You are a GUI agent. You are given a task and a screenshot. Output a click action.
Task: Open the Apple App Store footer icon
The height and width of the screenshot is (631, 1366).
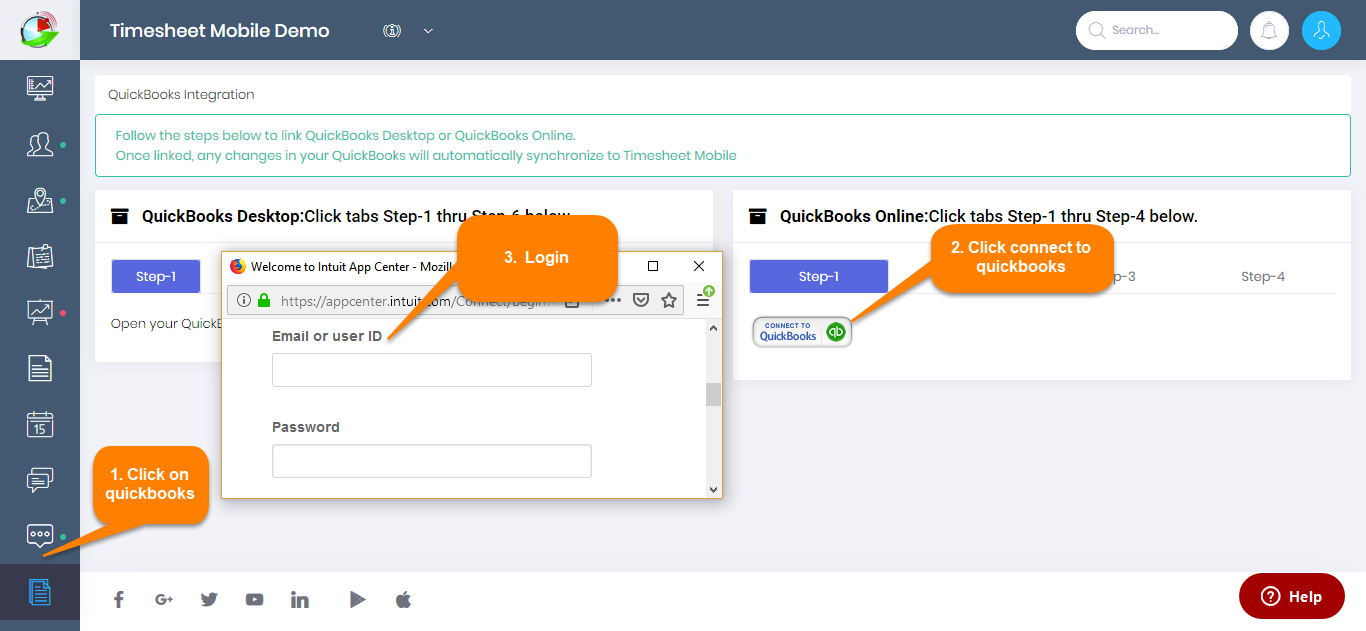click(x=404, y=599)
